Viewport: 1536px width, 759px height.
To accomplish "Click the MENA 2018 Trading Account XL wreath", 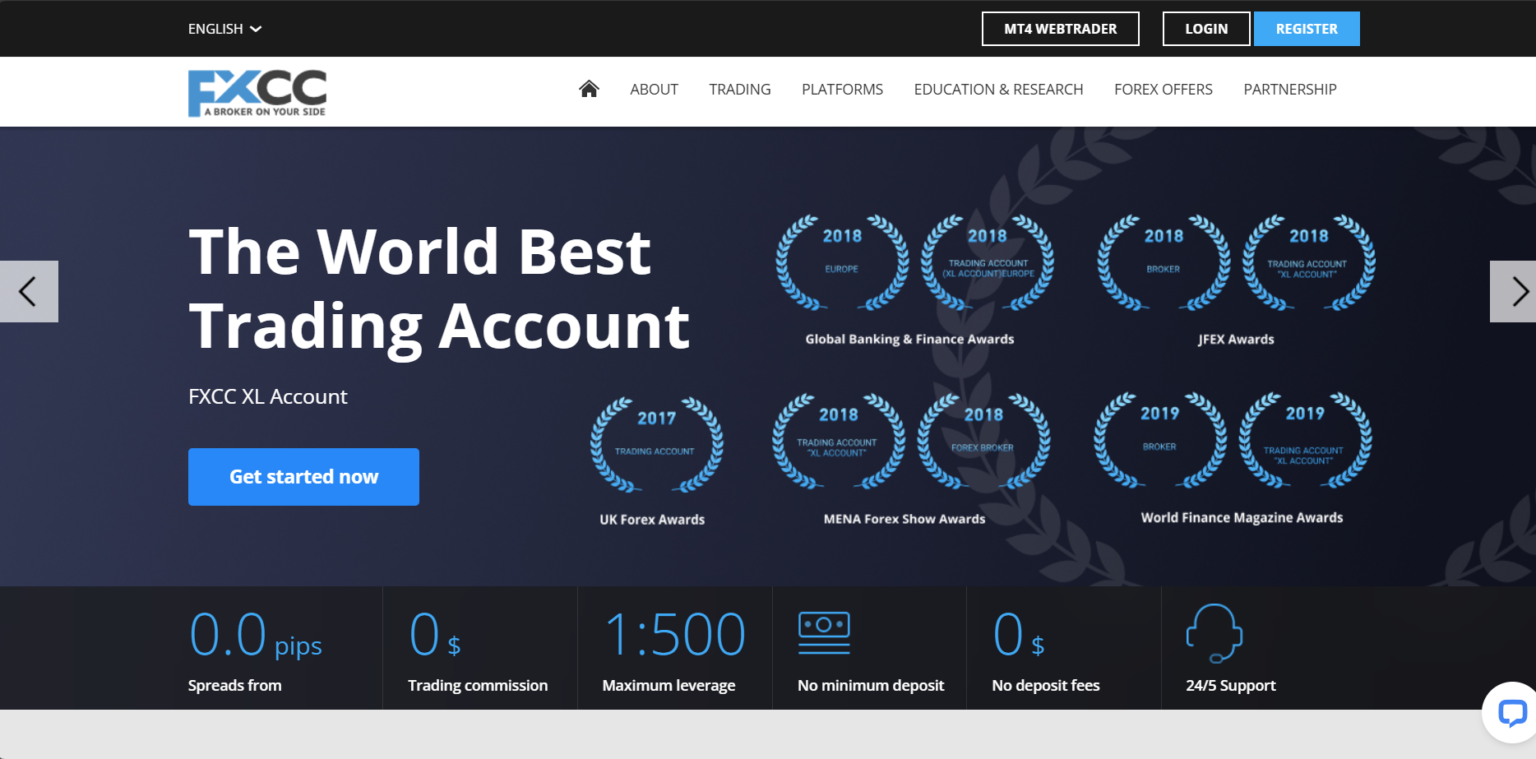I will click(838, 441).
